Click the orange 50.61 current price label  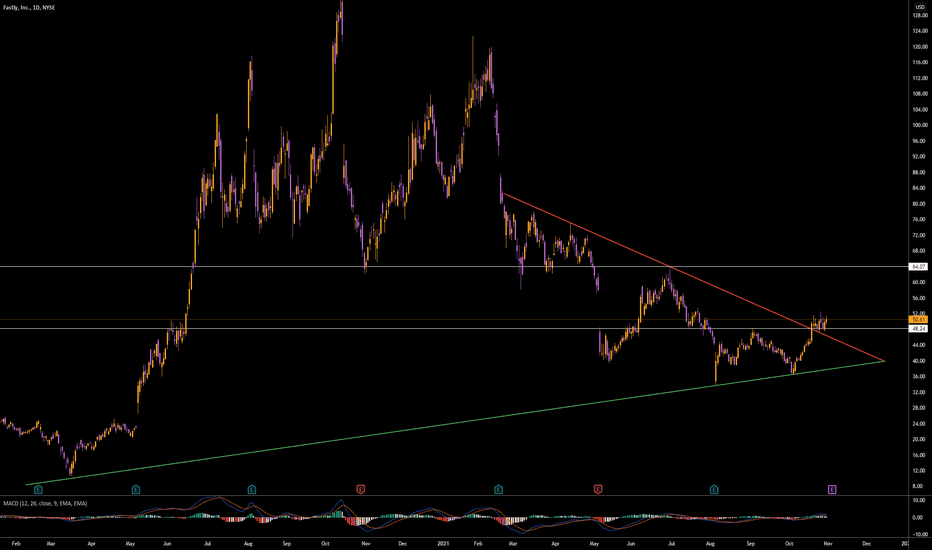click(x=919, y=319)
